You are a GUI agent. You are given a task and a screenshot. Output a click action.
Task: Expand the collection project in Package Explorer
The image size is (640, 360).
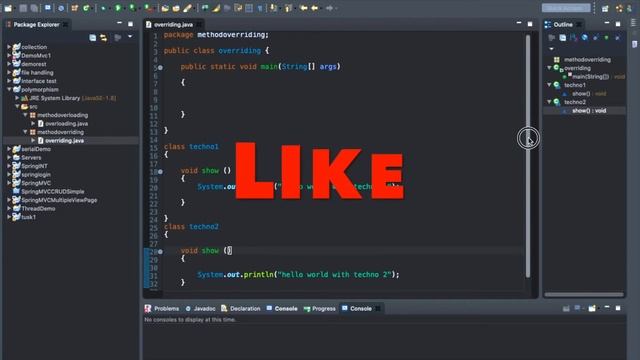click(x=9, y=47)
